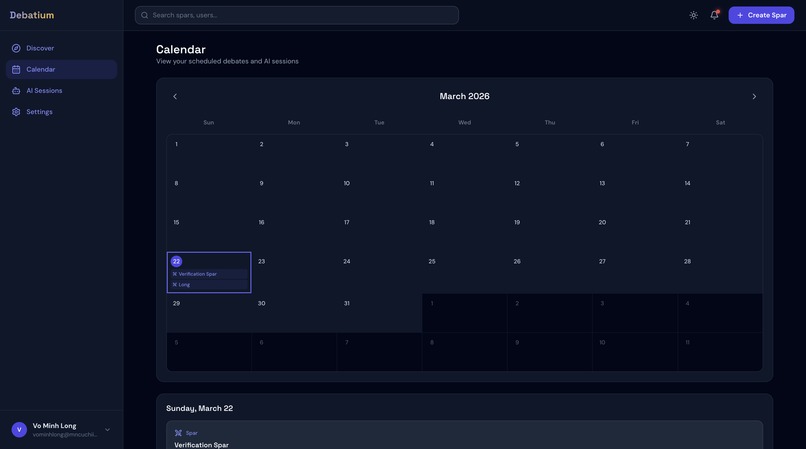The image size is (806, 449).
Task: Select March 25 cell
Action: click(465, 273)
